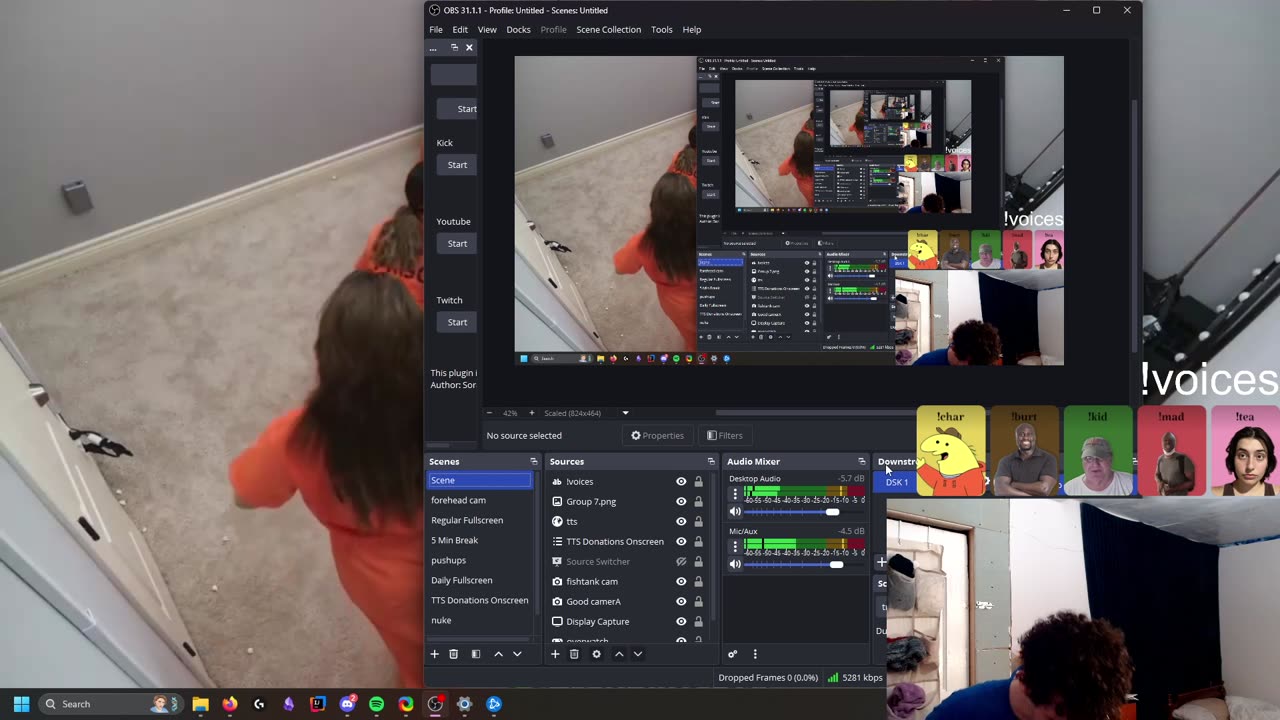Mute Mic/Aux speaker icon
The height and width of the screenshot is (720, 1280).
tap(735, 564)
